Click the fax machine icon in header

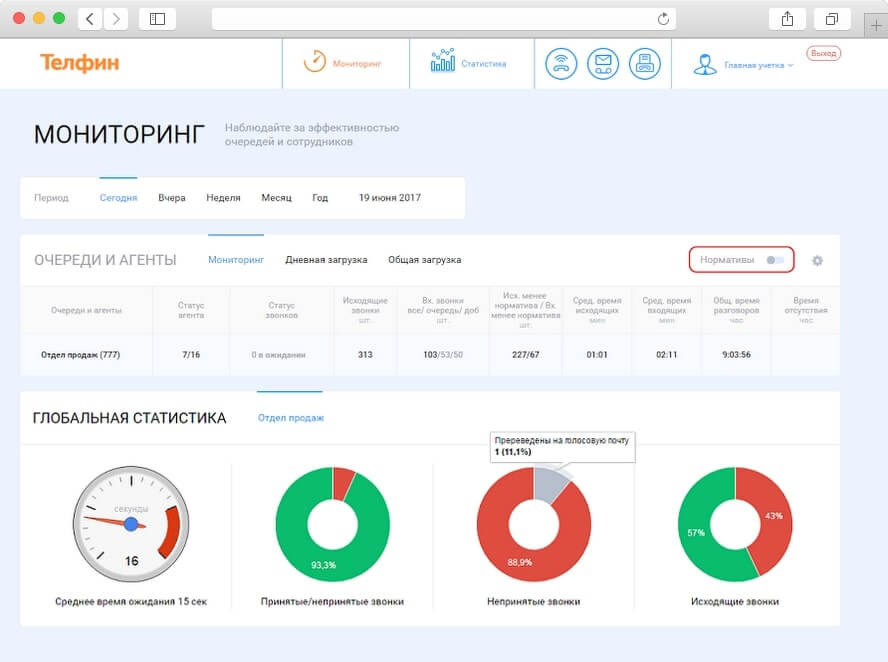click(x=645, y=62)
